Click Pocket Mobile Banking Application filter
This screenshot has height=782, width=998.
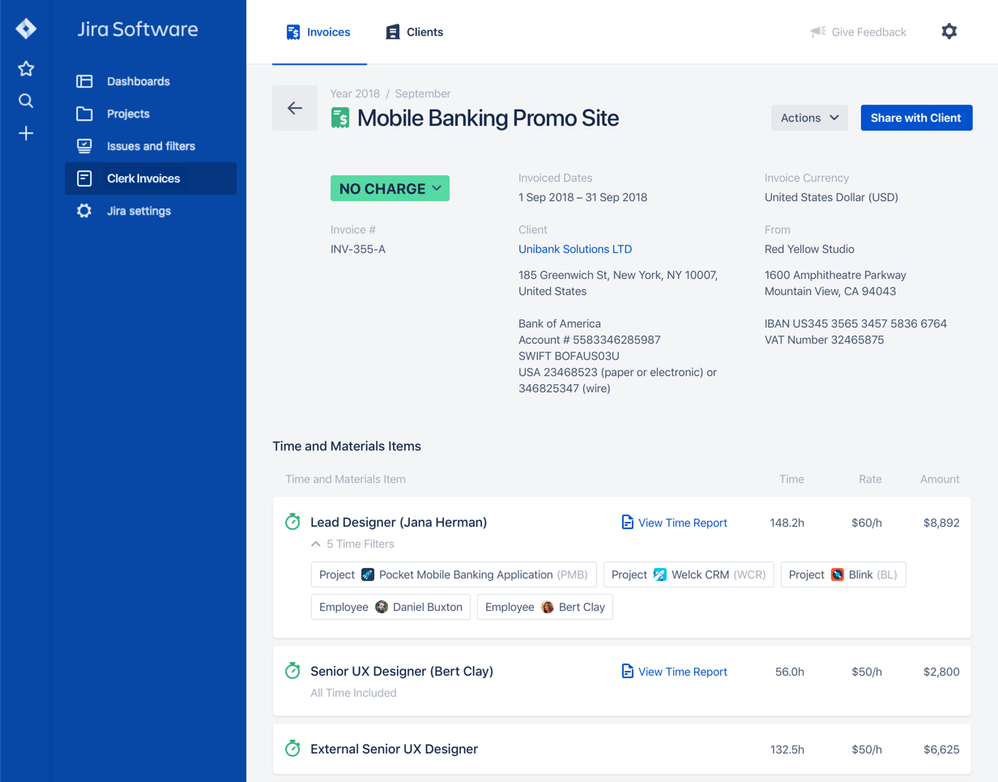click(x=454, y=575)
